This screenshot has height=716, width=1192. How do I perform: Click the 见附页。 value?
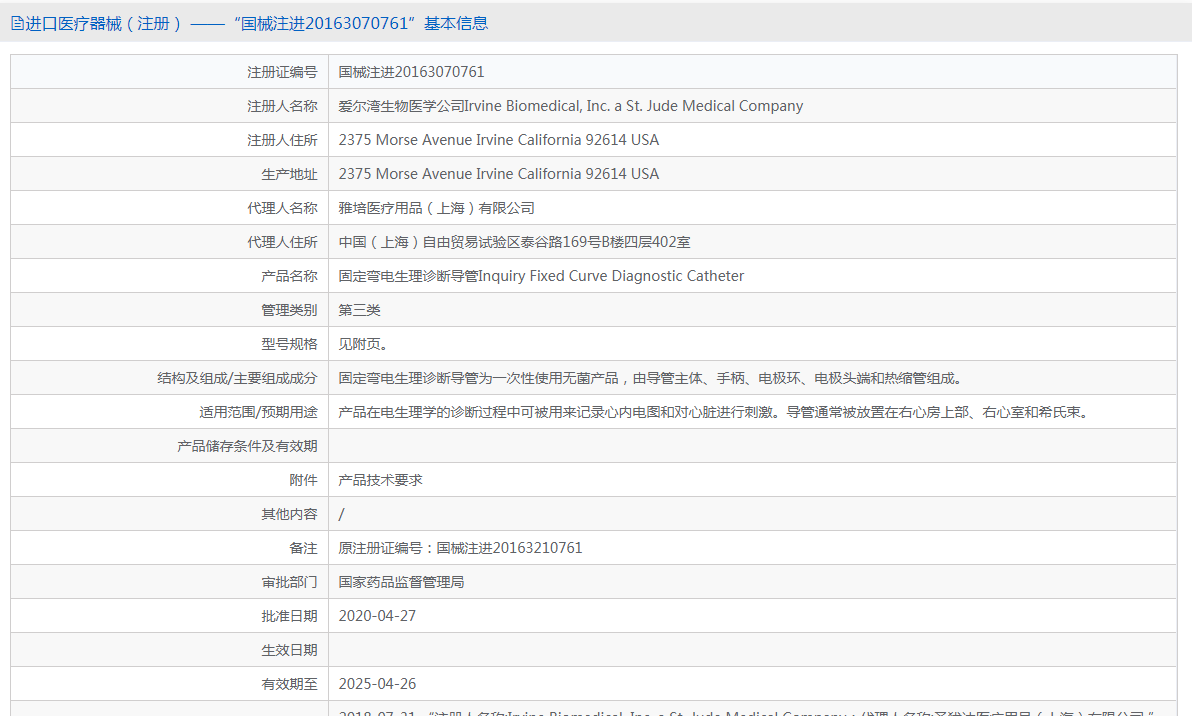(x=363, y=344)
